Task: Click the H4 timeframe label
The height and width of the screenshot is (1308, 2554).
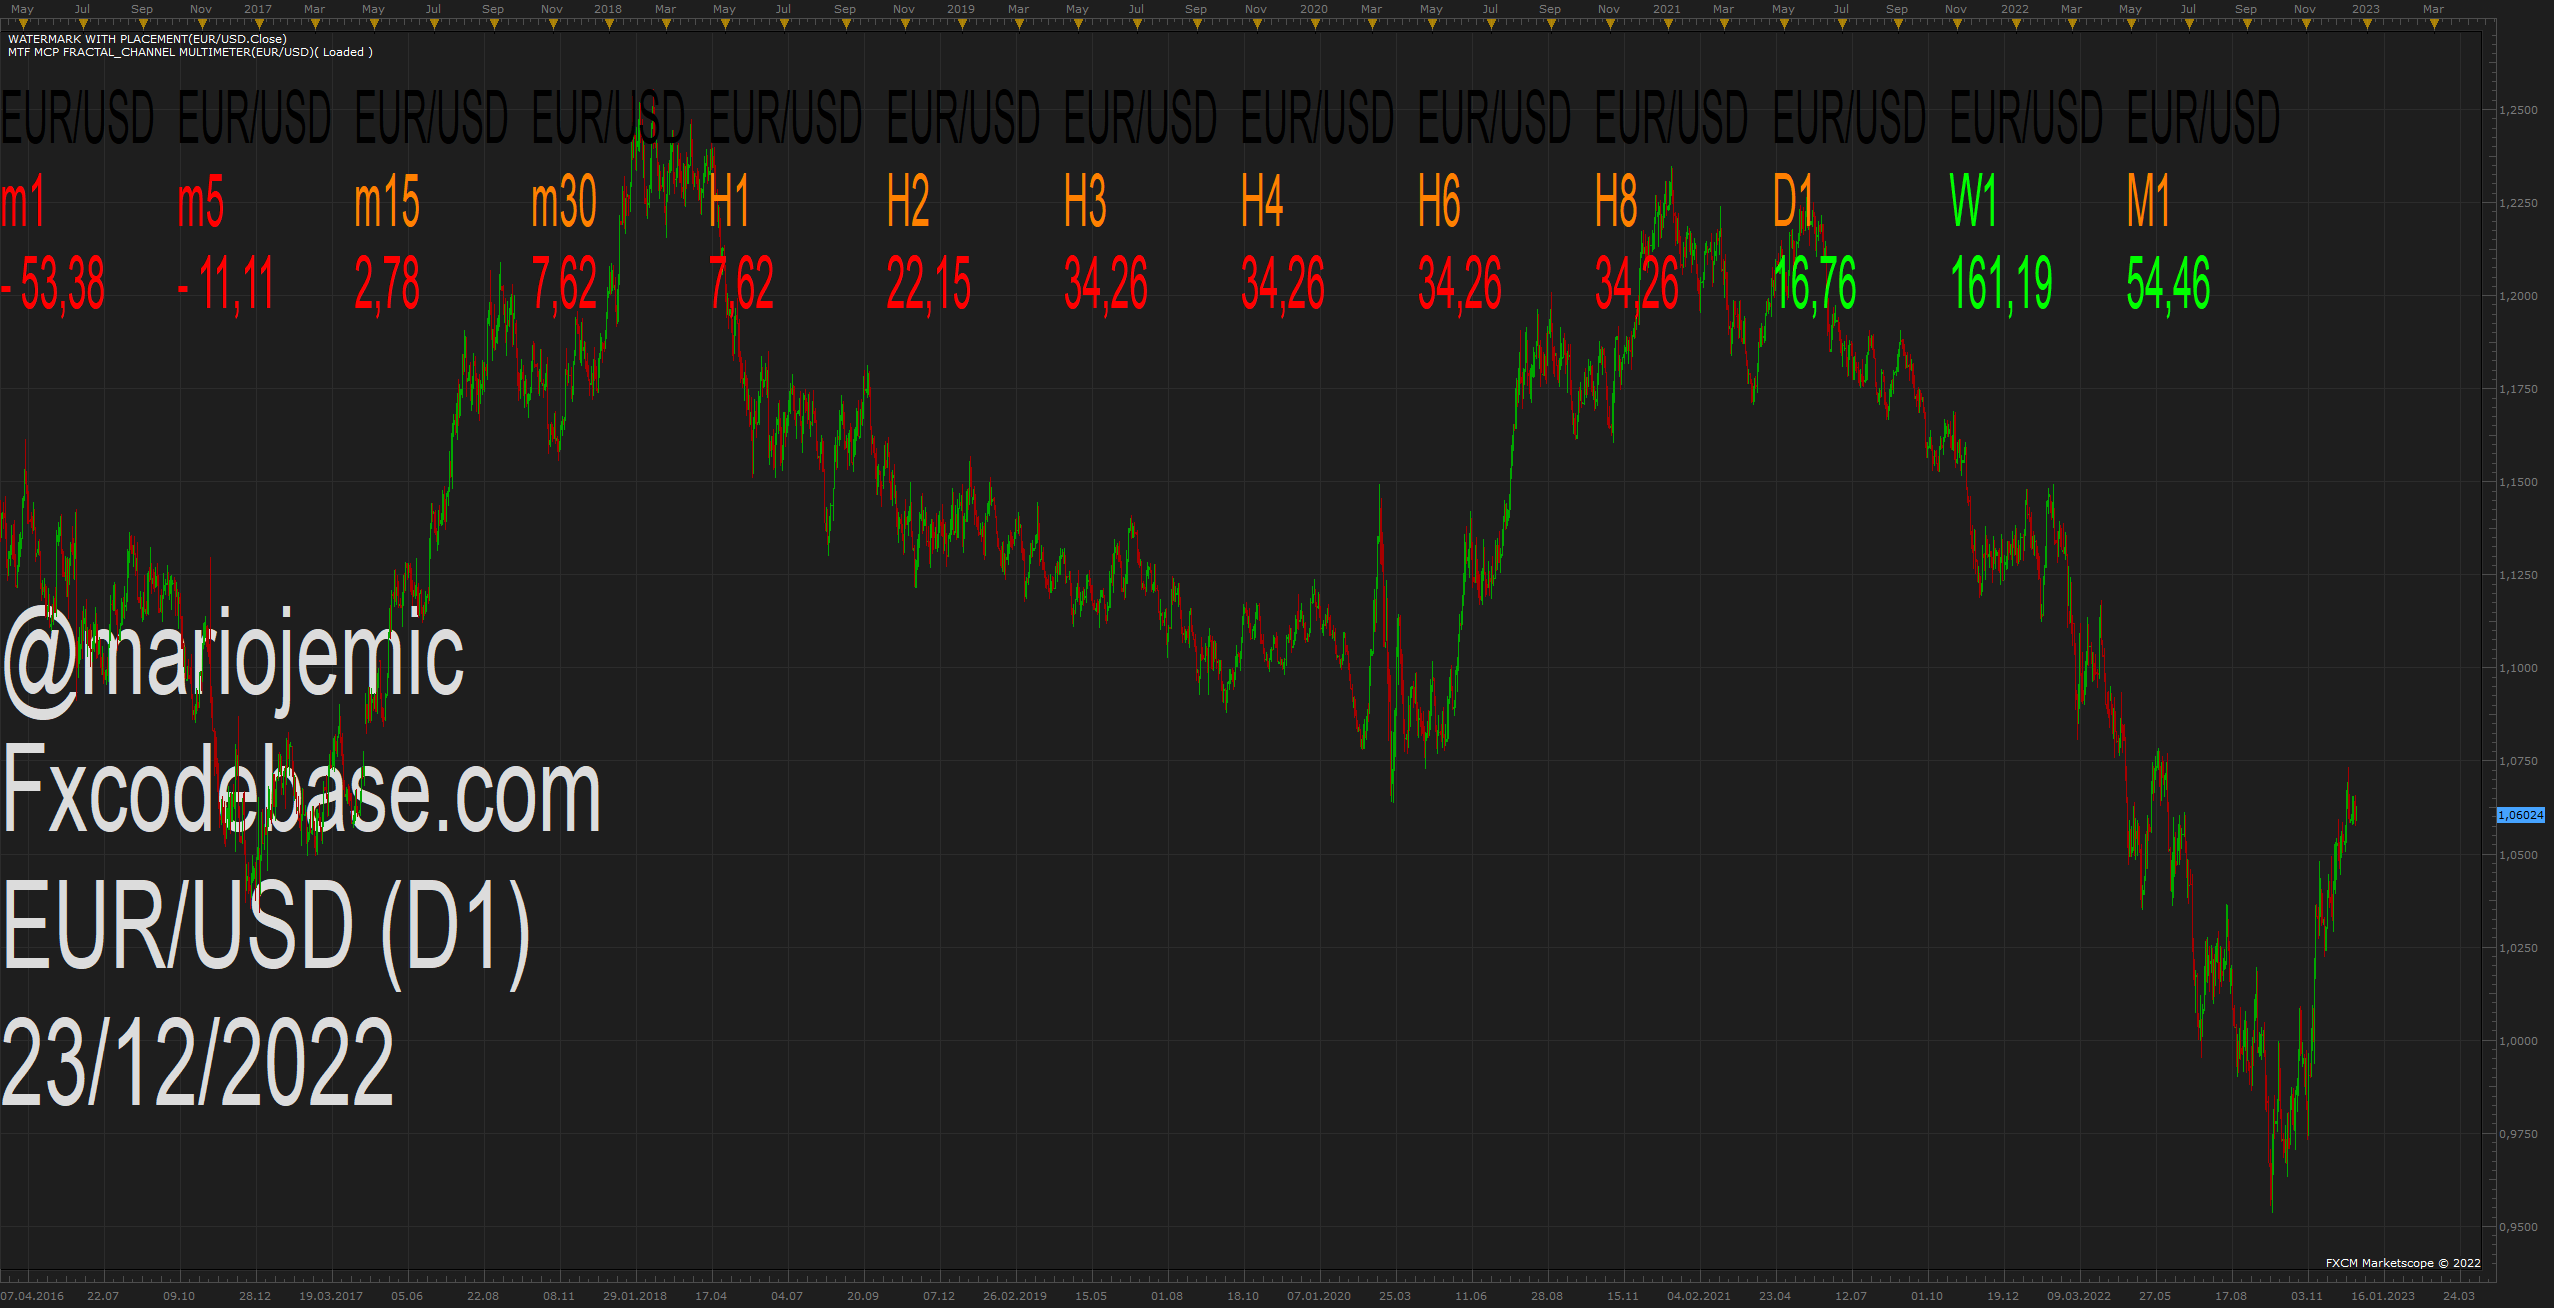Action: [1262, 202]
